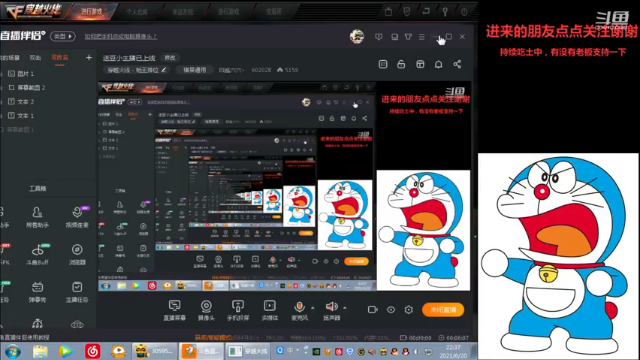Viewport: 640px width, 360px height.
Task: Select the 文本 2 source
Action: 21,101
